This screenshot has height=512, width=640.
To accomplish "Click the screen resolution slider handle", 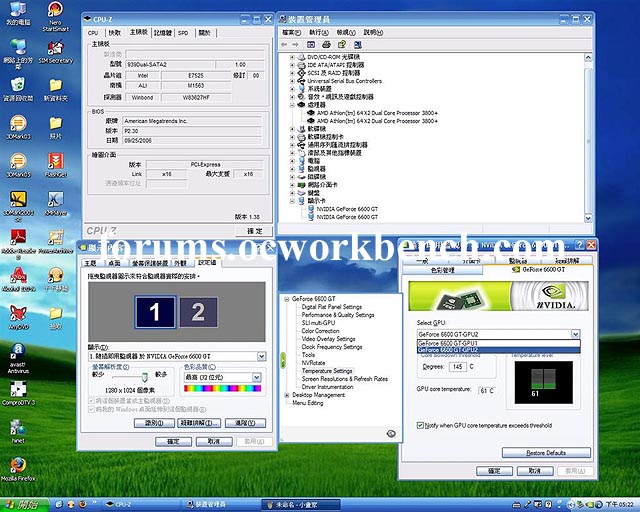I will click(144, 376).
